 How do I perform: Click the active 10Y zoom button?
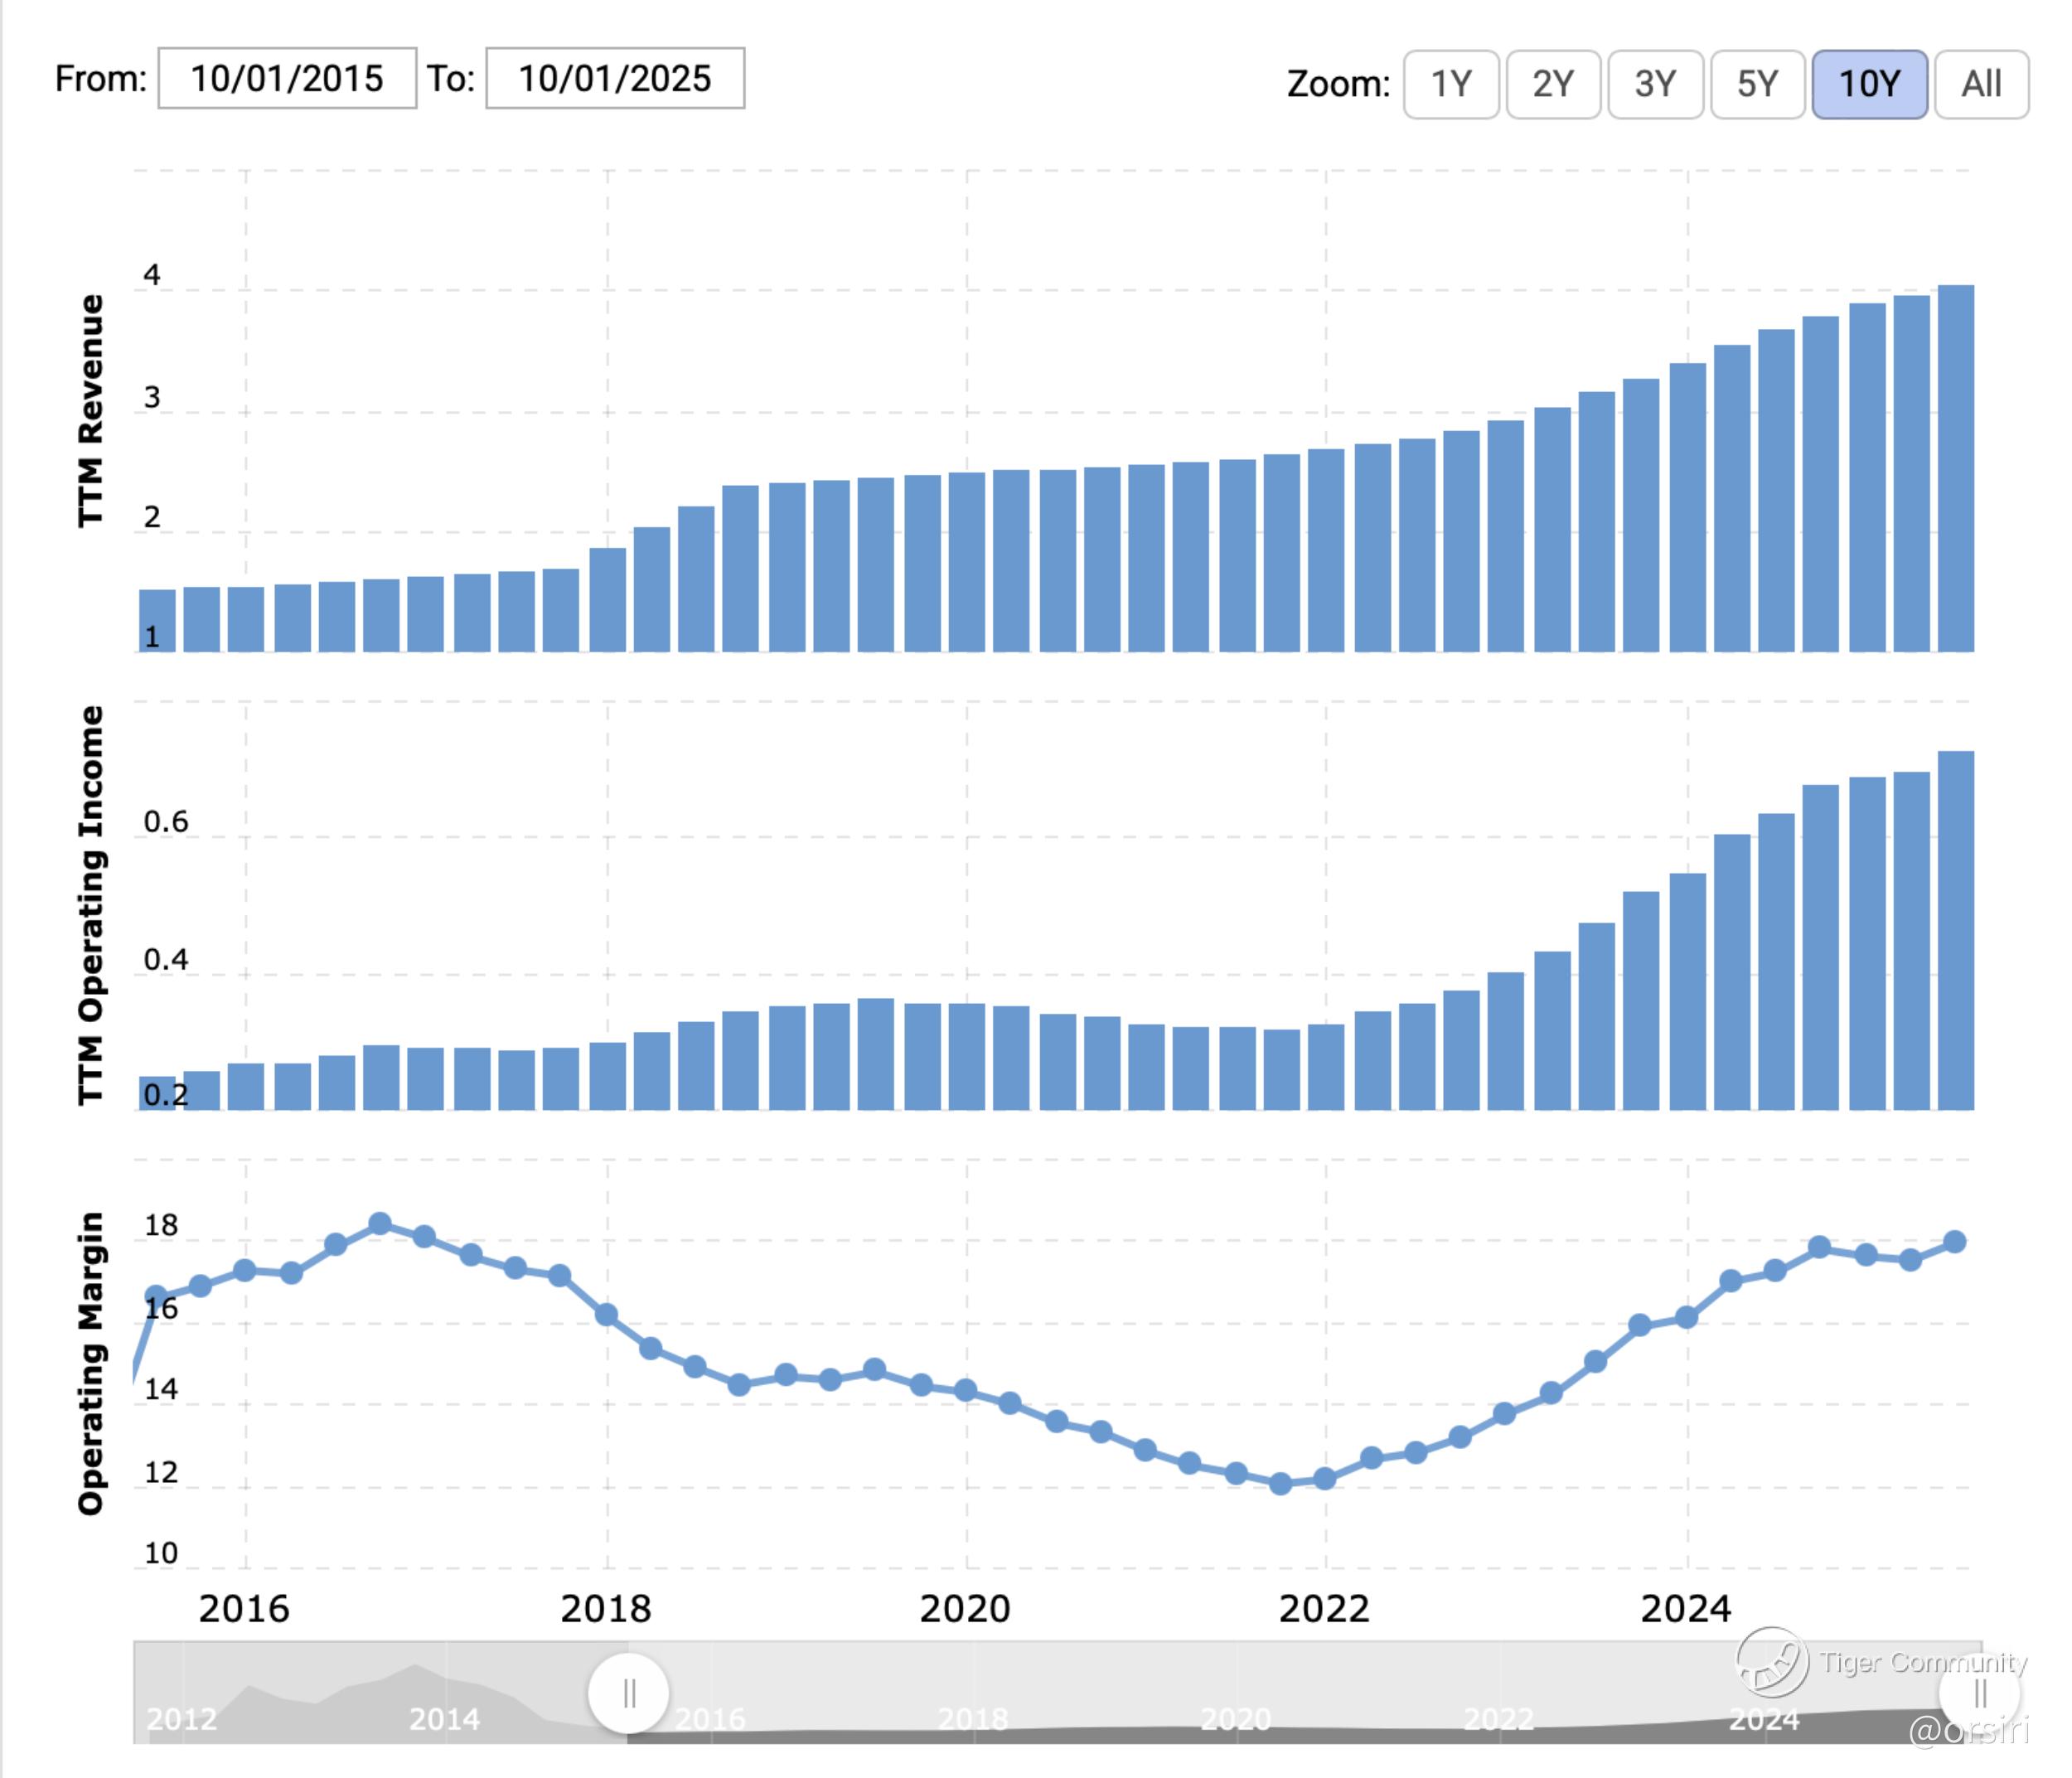click(1868, 84)
